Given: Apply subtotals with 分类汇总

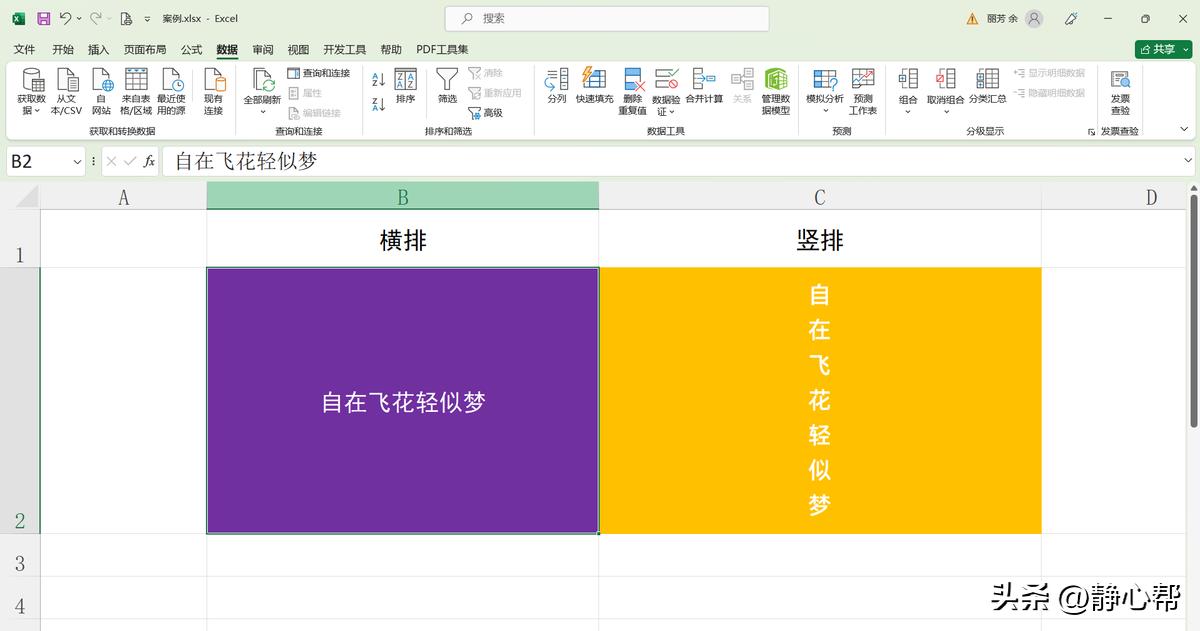Looking at the screenshot, I should [987, 90].
